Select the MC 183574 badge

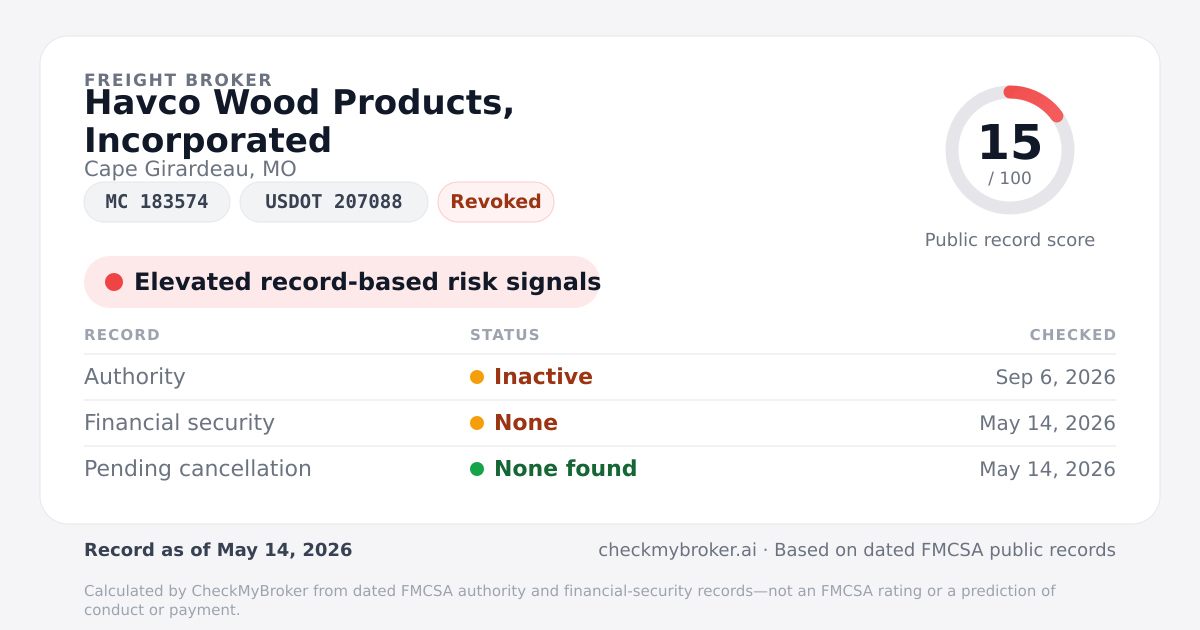point(157,202)
